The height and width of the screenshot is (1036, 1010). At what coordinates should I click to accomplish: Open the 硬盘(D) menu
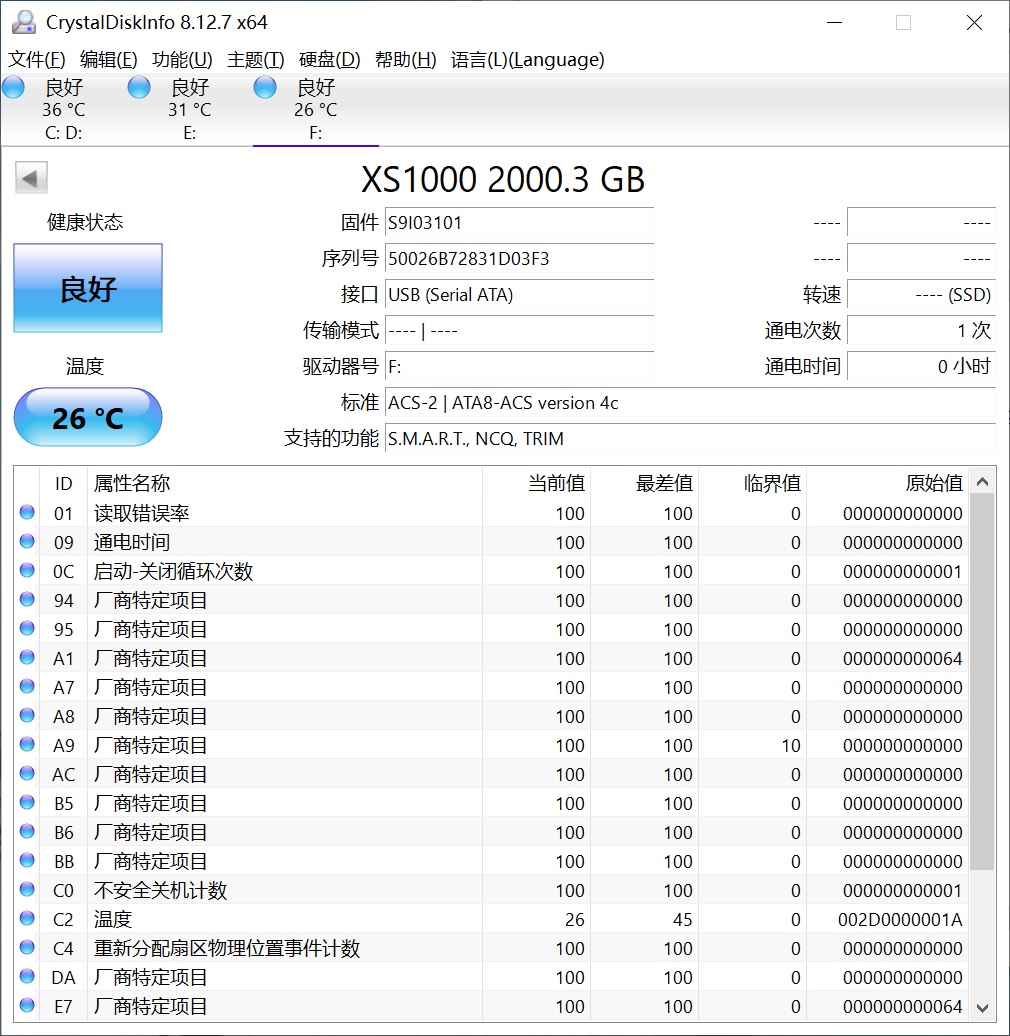pos(330,59)
